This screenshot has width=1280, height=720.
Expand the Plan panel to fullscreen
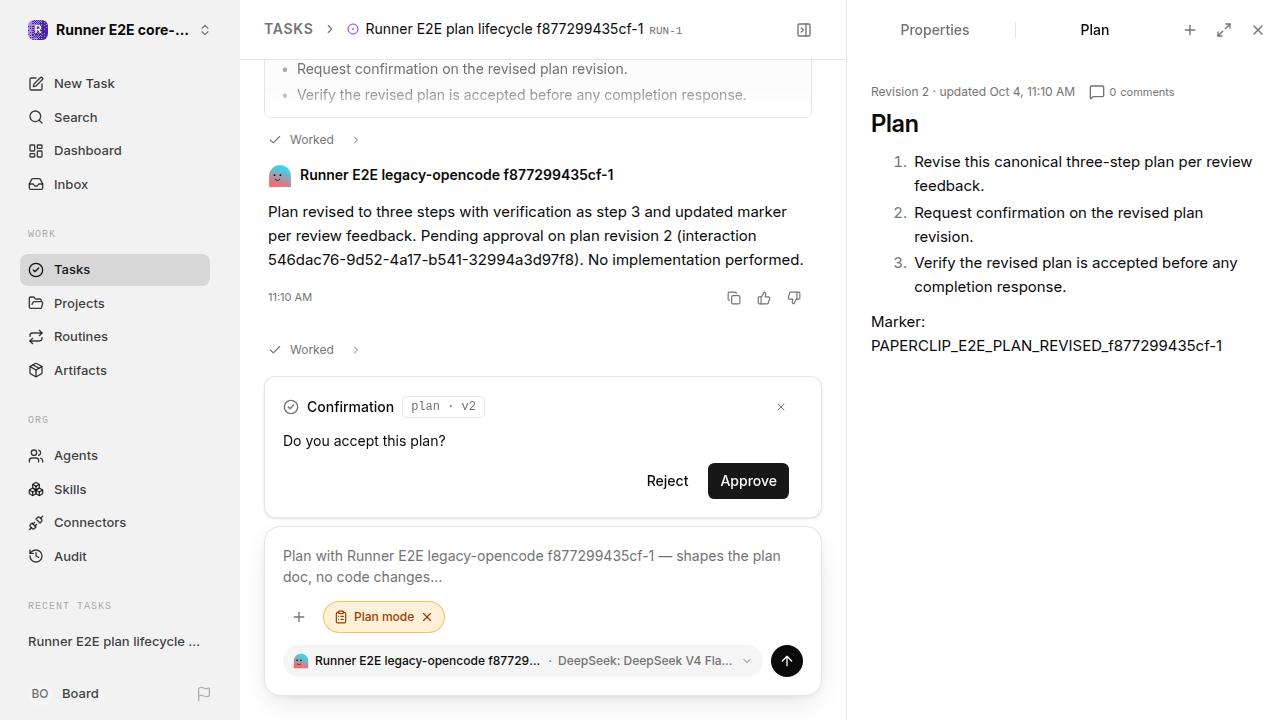pyautogui.click(x=1224, y=30)
